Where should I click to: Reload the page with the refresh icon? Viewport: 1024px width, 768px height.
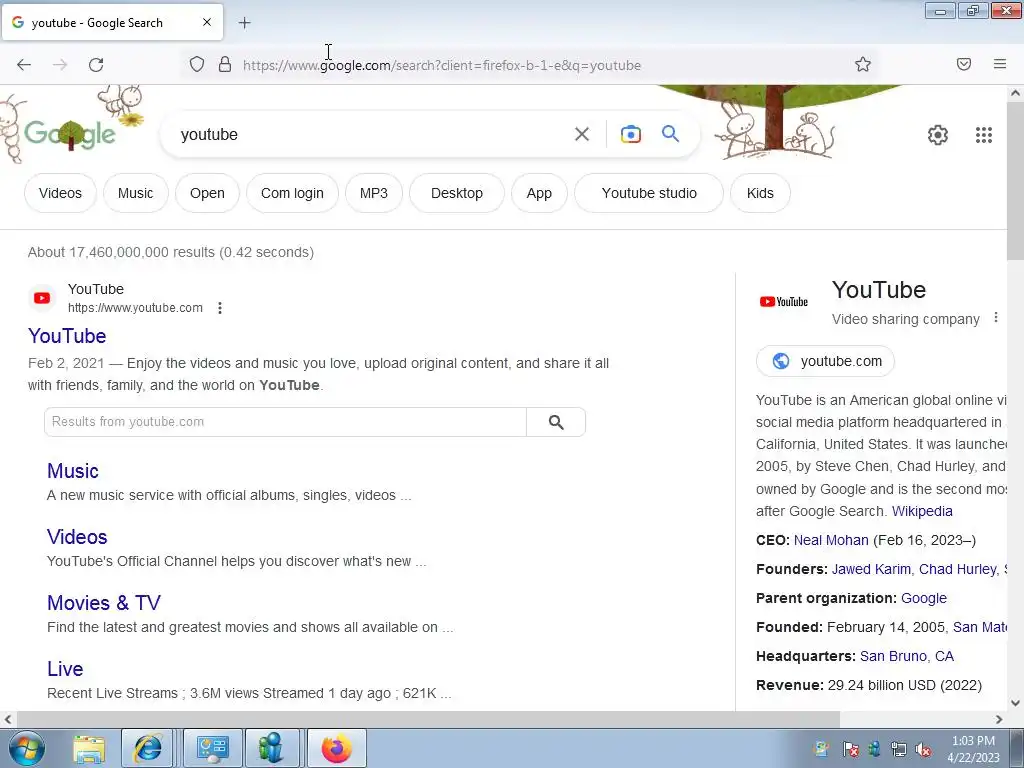pyautogui.click(x=96, y=65)
